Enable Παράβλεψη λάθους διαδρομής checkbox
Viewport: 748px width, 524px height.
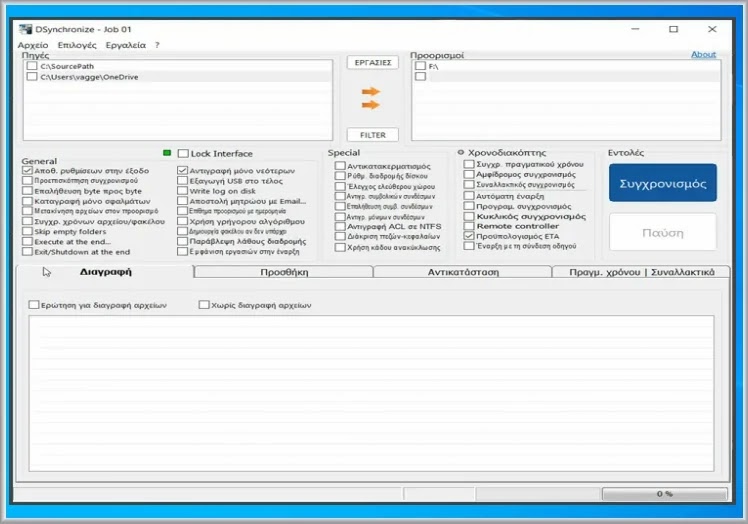click(x=182, y=241)
